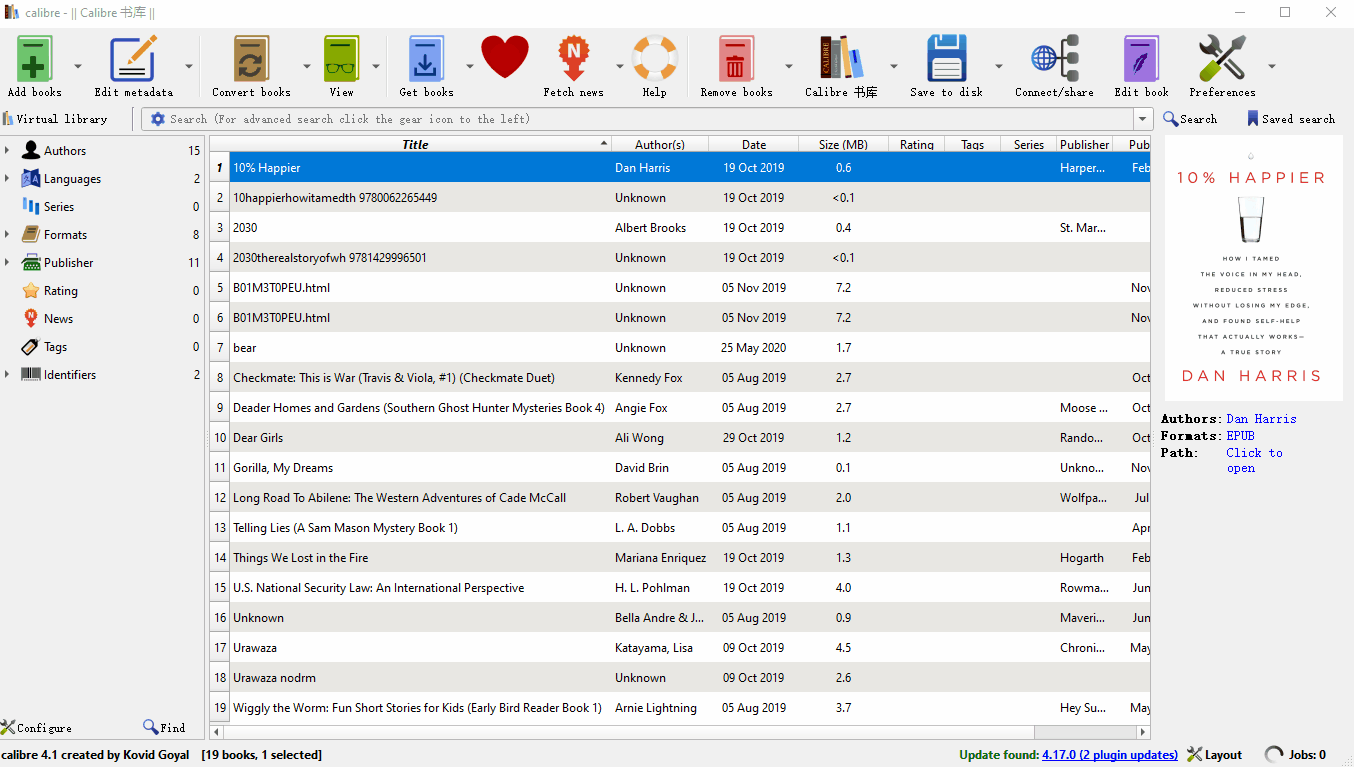Image resolution: width=1354 pixels, height=767 pixels.
Task: Expand the Publisher category
Action: pyautogui.click(x=7, y=263)
